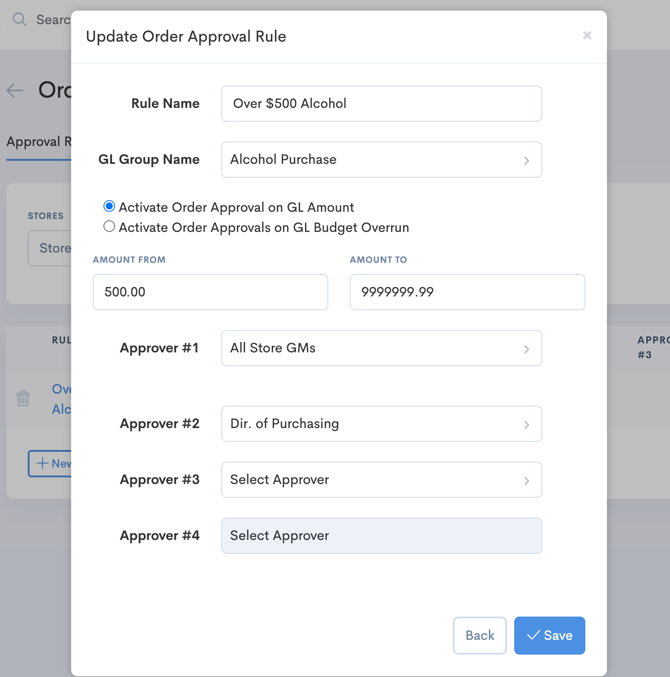The width and height of the screenshot is (670, 677).
Task: Open the Stores filter dropdown
Action: pyautogui.click(x=50, y=248)
